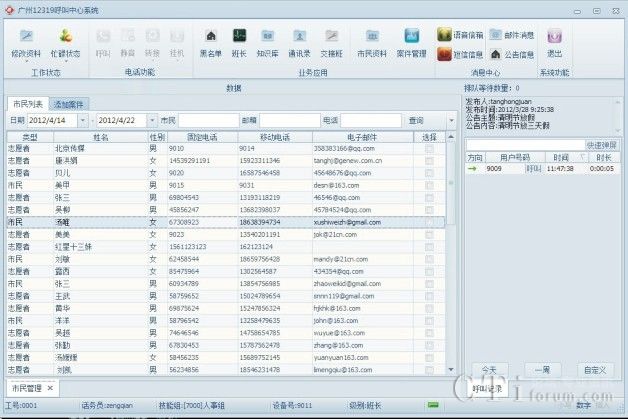Viewport: 628px width, 419px height.
Task: Select checkbox for the 康未鹏 row
Action: (x=429, y=160)
